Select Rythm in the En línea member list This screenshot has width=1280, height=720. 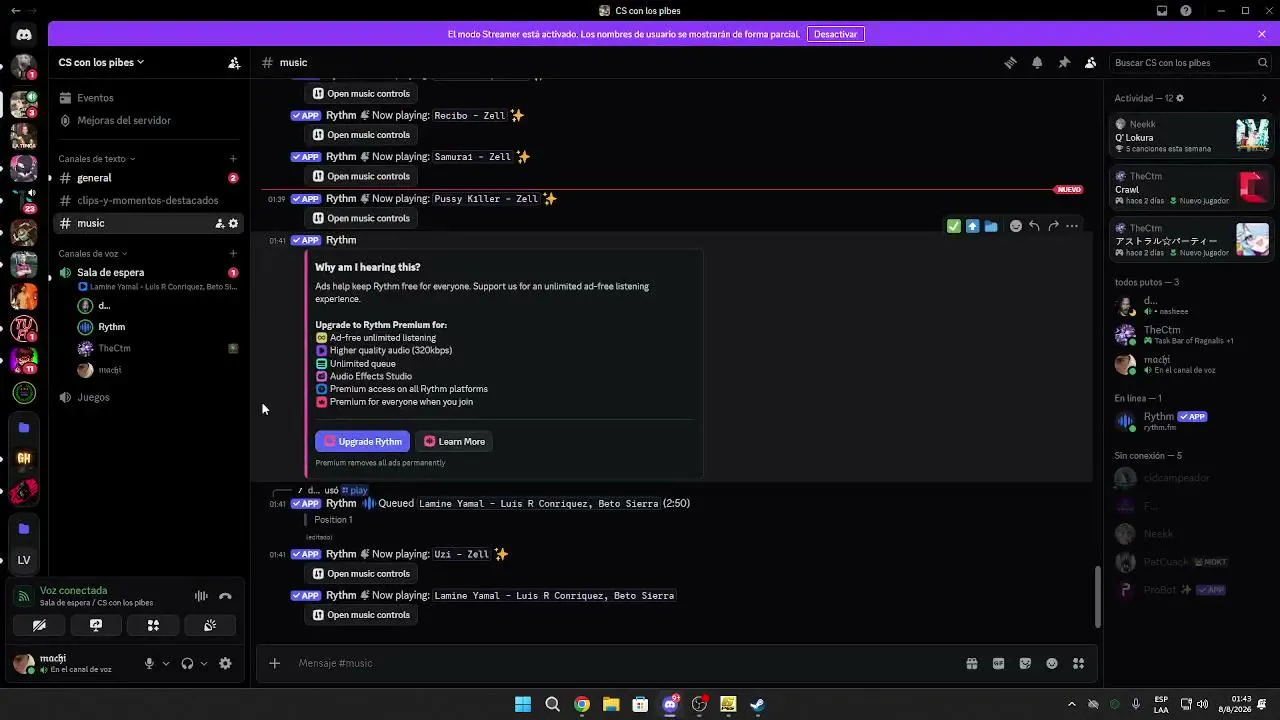click(1191, 421)
